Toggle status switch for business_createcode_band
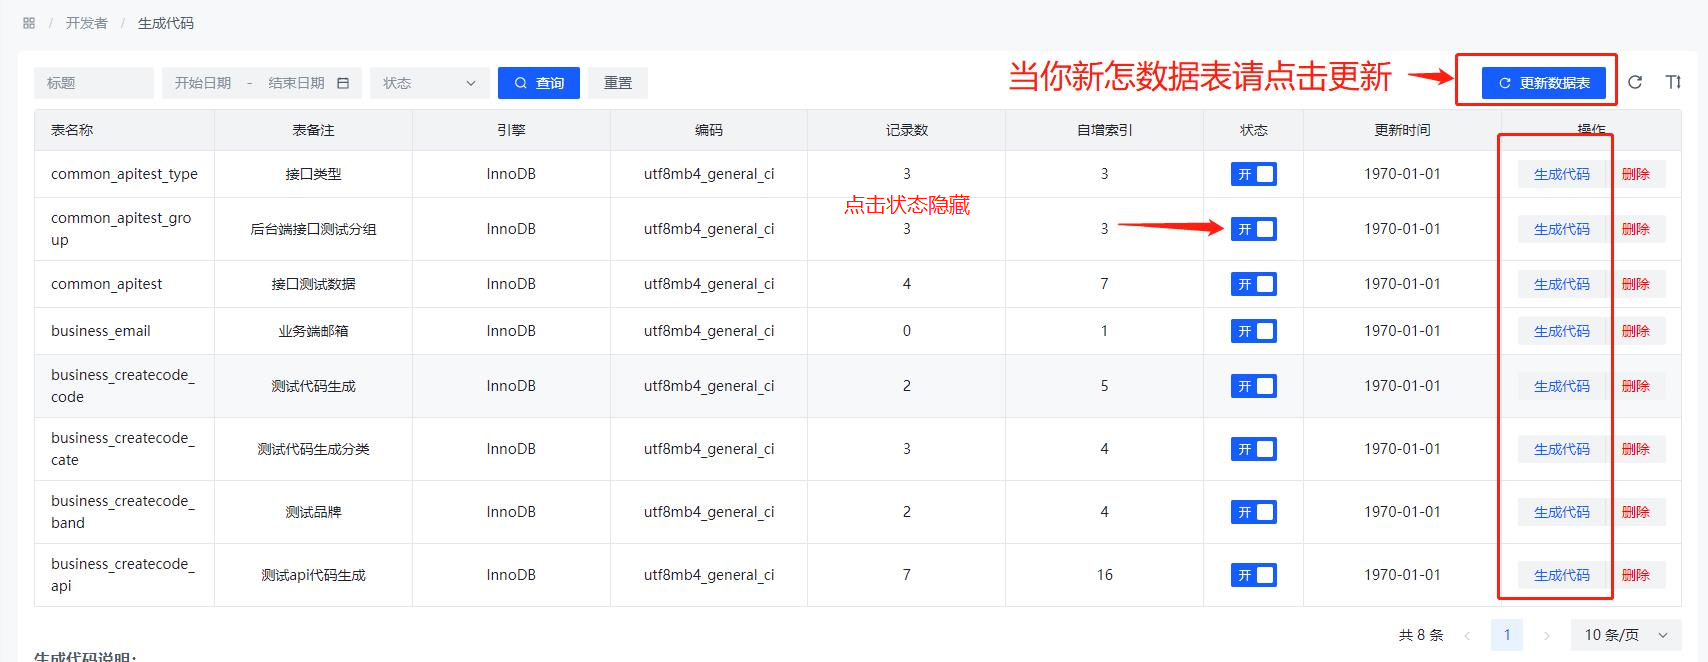Screen dimensions: 1708x662 tap(1253, 512)
